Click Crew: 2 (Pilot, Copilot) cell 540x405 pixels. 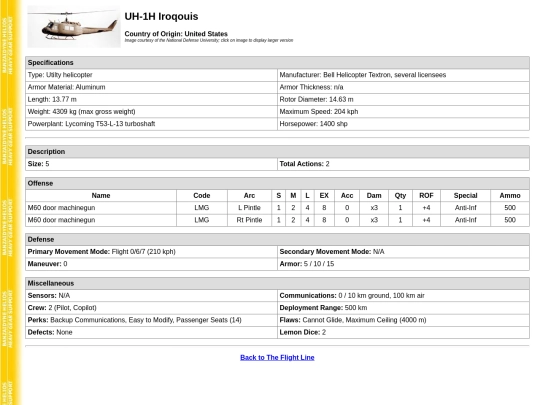(151, 308)
